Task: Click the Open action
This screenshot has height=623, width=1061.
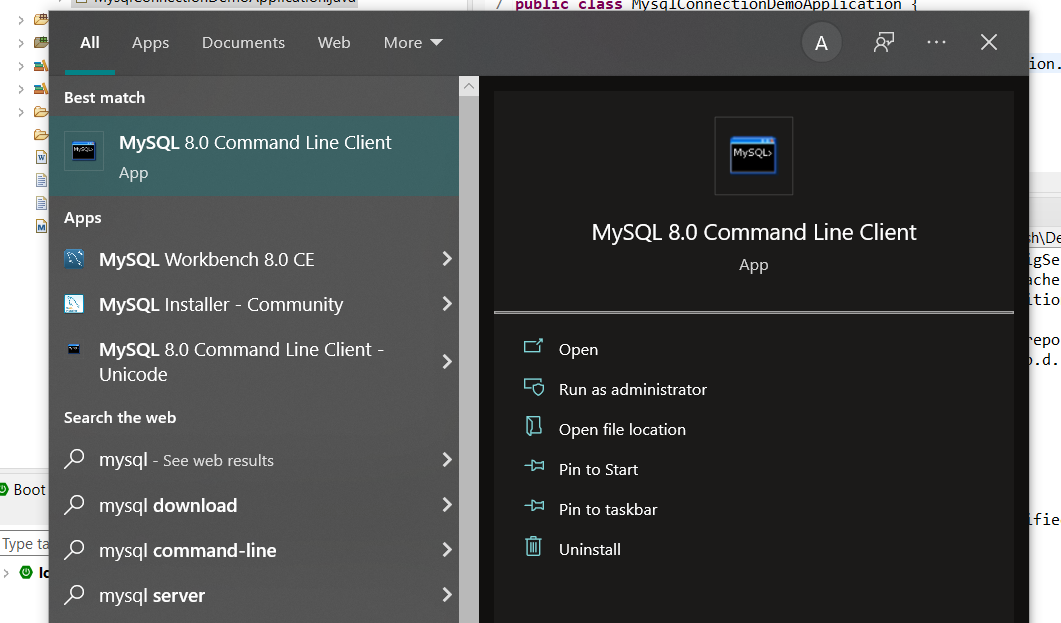Action: coord(578,350)
